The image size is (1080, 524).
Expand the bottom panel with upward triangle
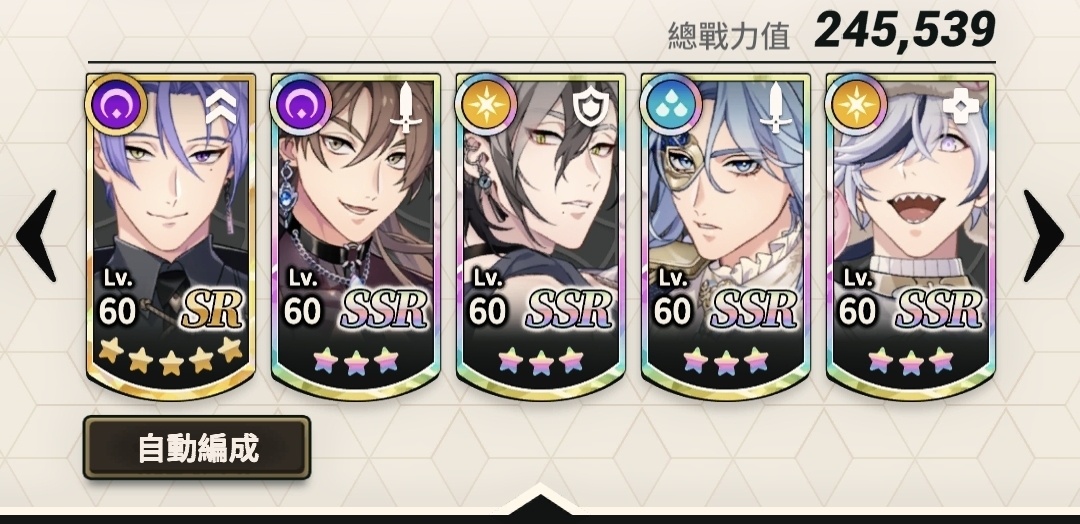(540, 499)
